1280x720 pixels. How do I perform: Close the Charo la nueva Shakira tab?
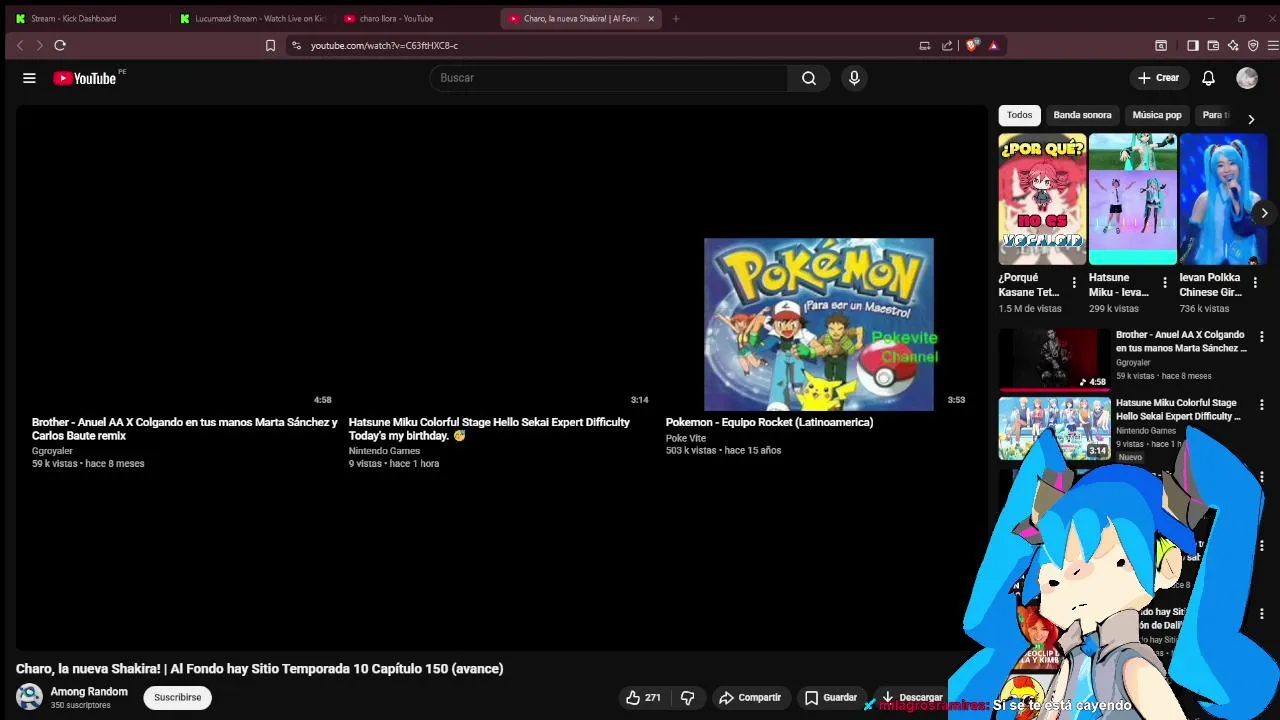651,18
